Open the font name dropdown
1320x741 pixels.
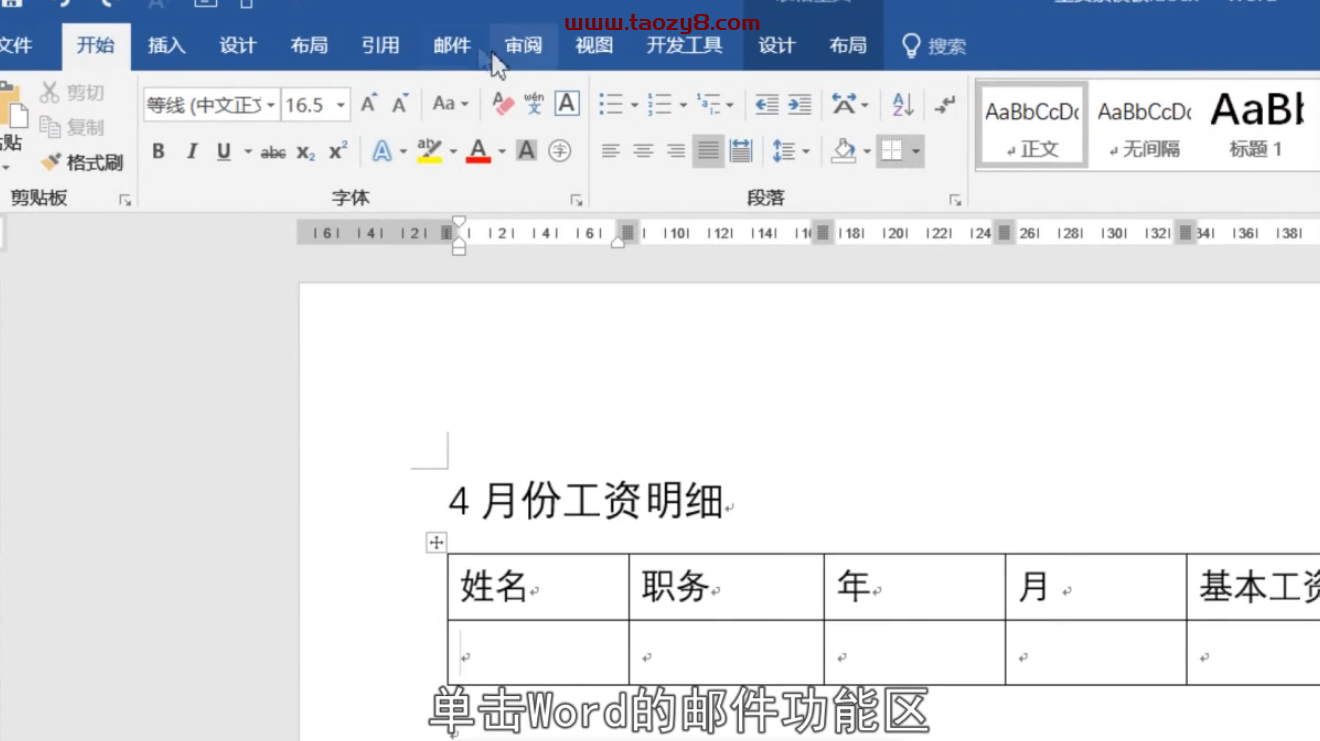[271, 105]
